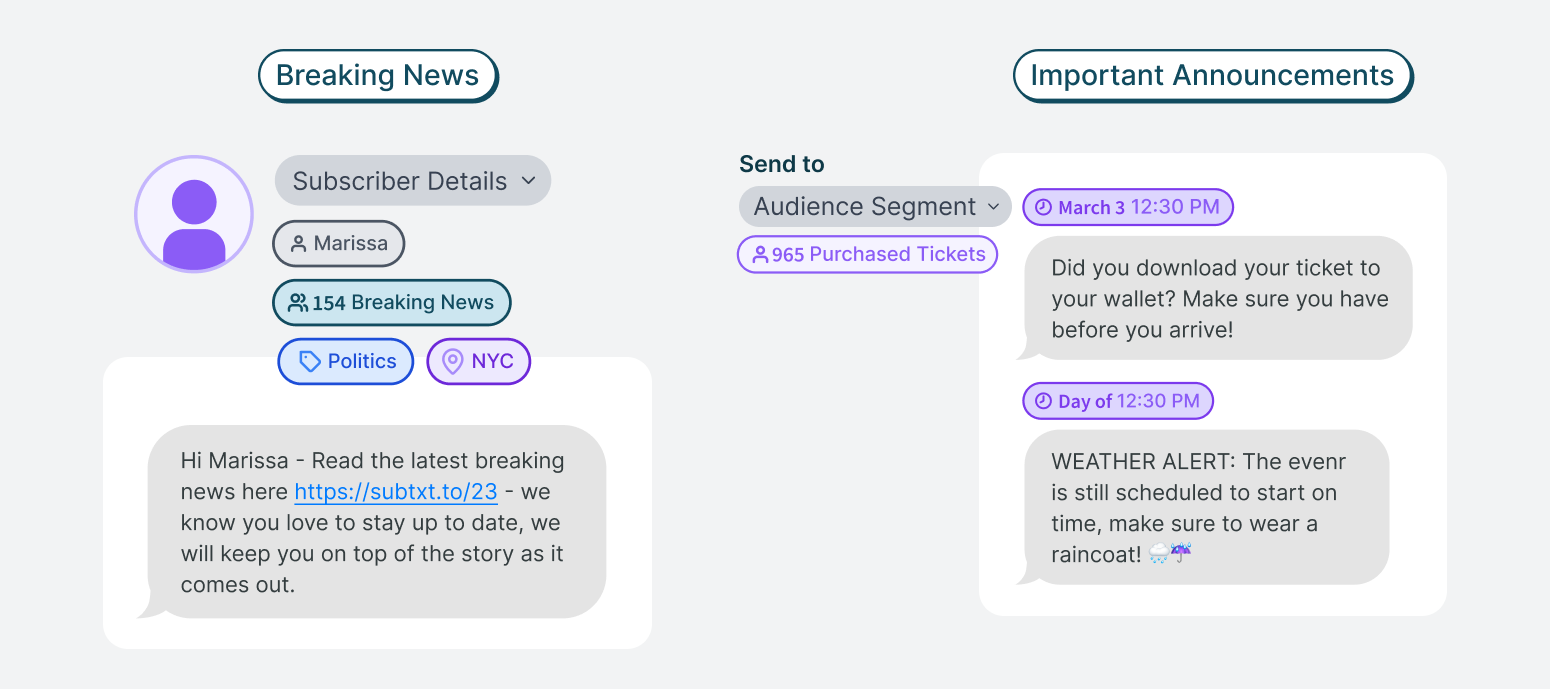Screen dimensions: 1550x689
Task: Switch to the Breaking News section
Action: click(x=378, y=75)
